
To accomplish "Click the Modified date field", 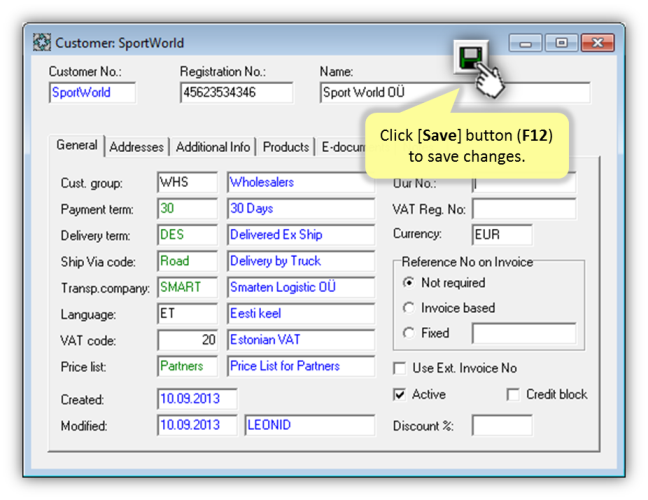I will click(x=197, y=425).
